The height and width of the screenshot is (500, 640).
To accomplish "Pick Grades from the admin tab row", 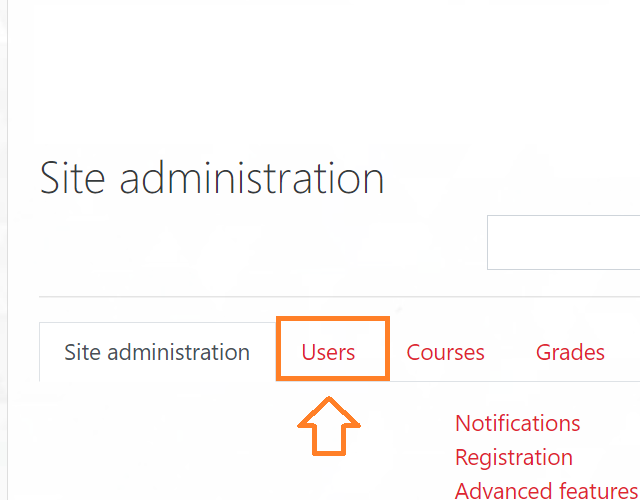I will [570, 353].
